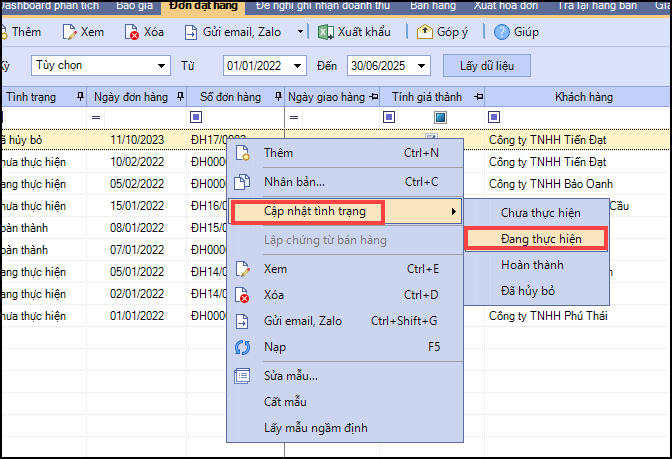The width and height of the screenshot is (672, 459).
Task: Select Đang thực hiện from status submenu
Action: click(x=536, y=239)
